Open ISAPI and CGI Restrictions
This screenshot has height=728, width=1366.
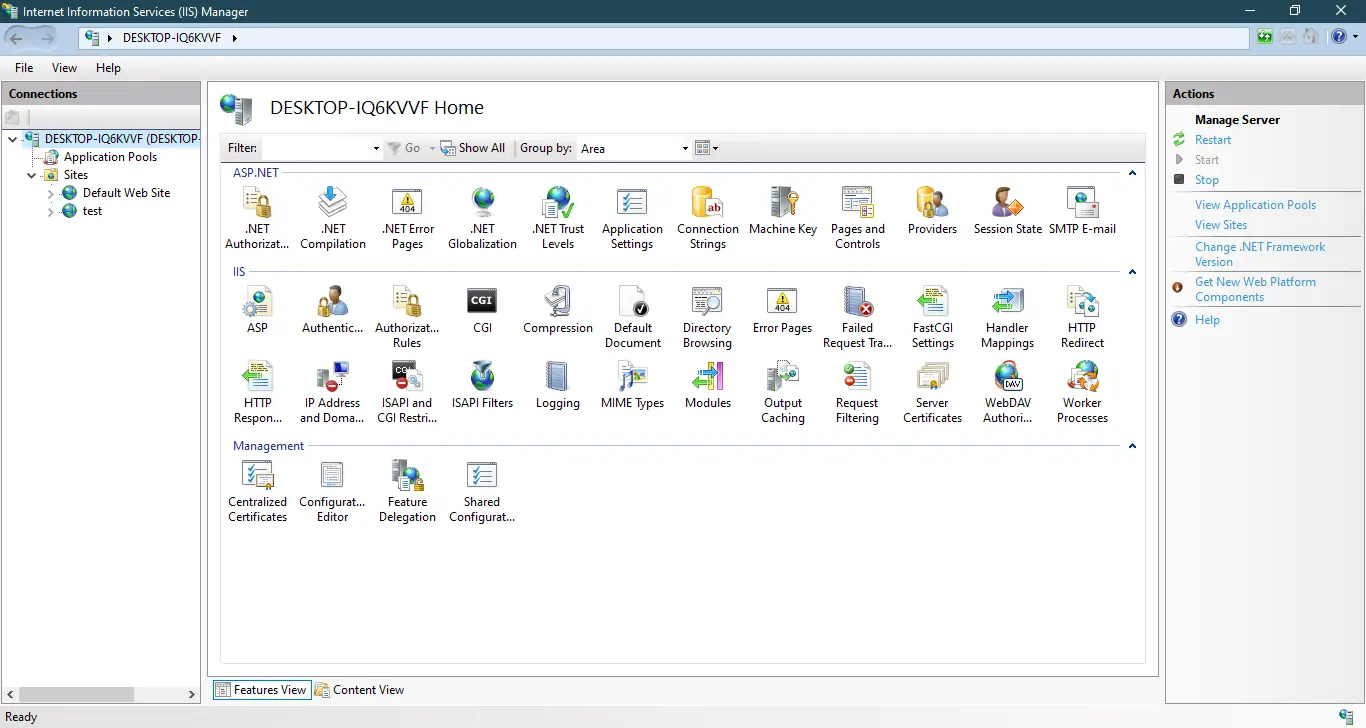407,392
